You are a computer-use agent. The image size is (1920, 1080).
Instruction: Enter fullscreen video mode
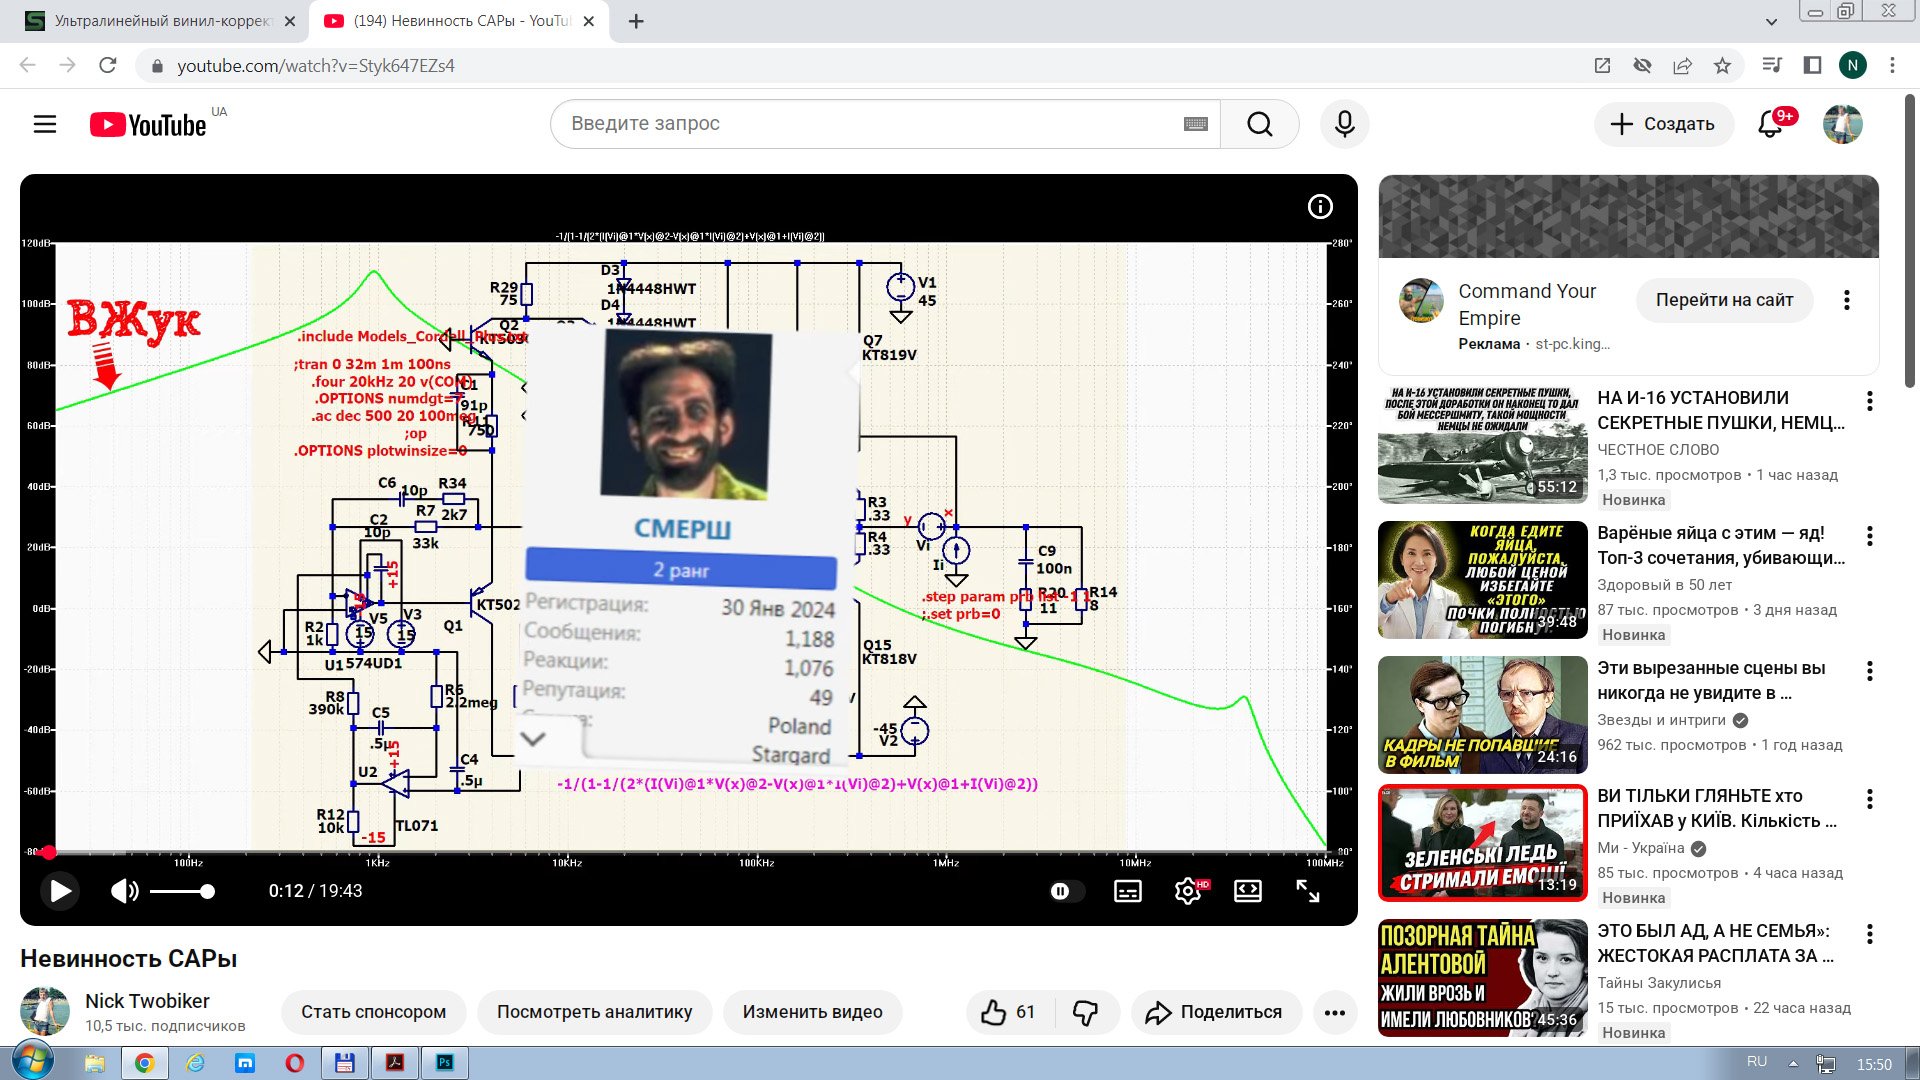point(1308,891)
